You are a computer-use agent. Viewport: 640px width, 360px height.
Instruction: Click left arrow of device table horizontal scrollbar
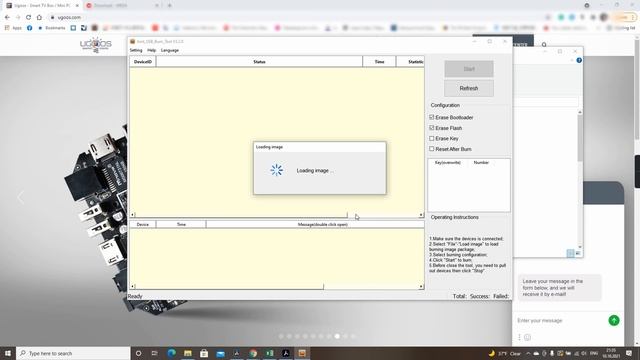[132, 215]
